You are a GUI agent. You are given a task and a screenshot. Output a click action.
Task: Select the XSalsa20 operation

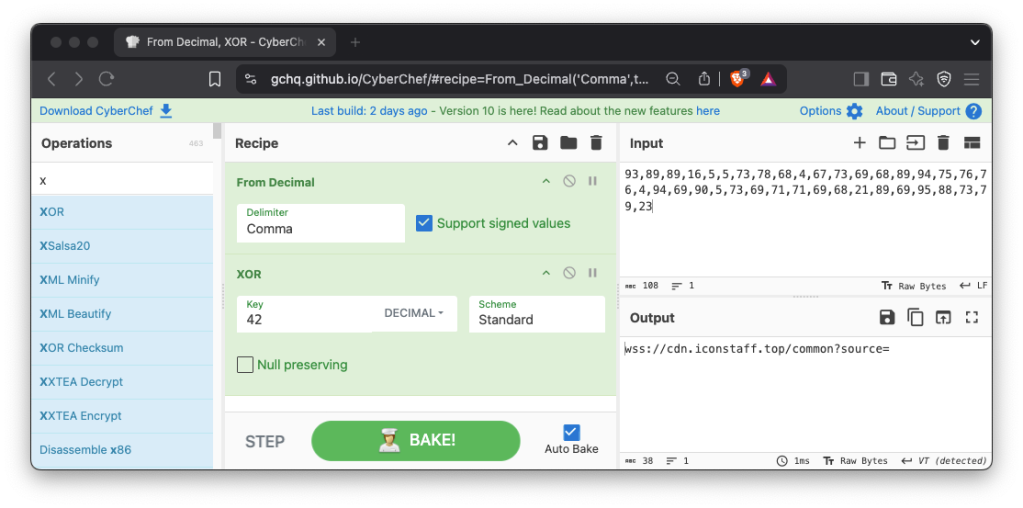pyautogui.click(x=121, y=246)
